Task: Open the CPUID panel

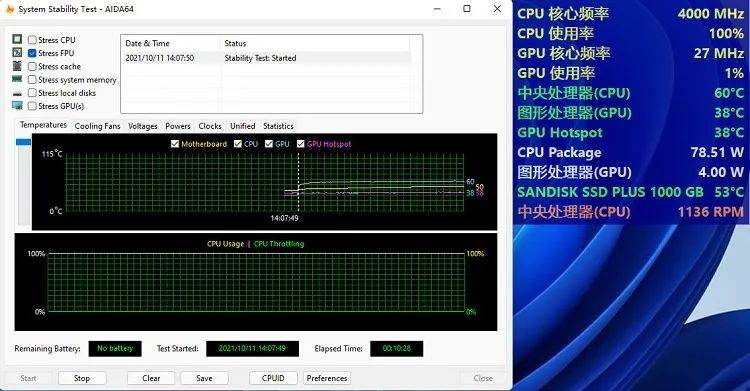Action: (x=273, y=378)
